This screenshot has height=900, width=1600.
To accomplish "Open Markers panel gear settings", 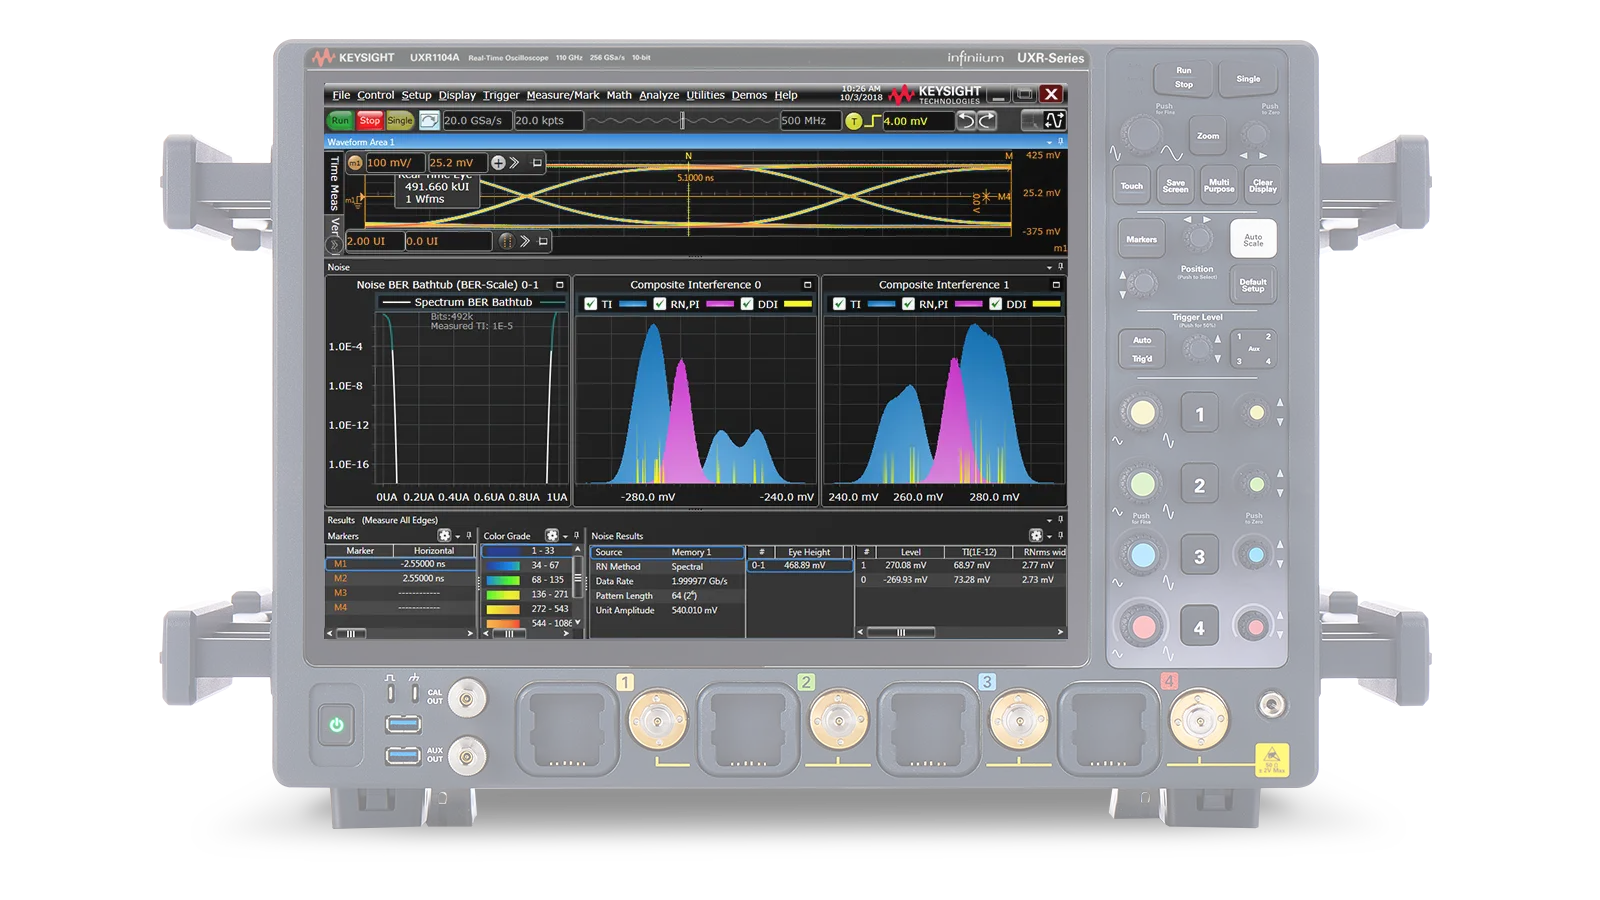I will pyautogui.click(x=444, y=536).
